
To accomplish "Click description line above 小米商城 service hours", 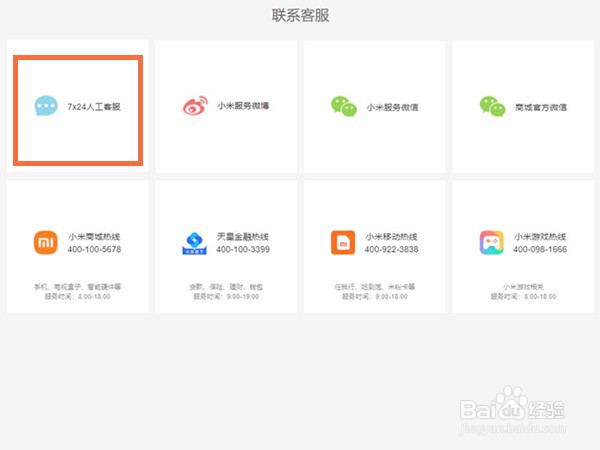I will click(x=78, y=287).
